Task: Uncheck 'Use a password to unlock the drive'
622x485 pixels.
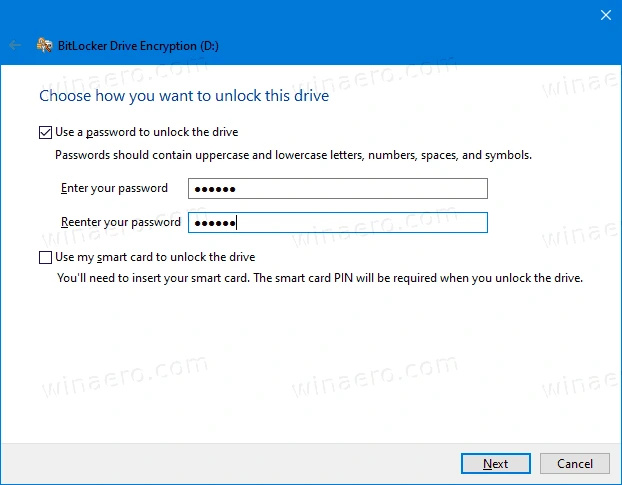Action: (45, 132)
